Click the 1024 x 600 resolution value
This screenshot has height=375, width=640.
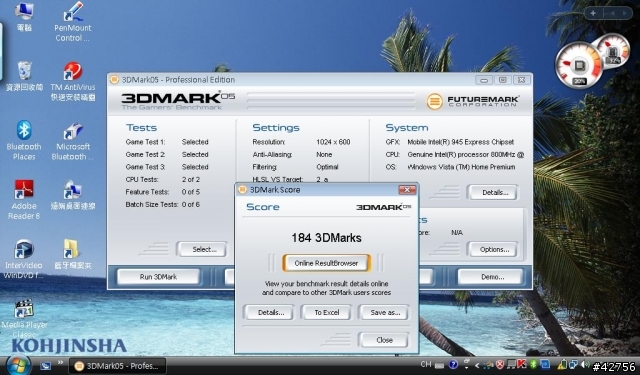[333, 142]
